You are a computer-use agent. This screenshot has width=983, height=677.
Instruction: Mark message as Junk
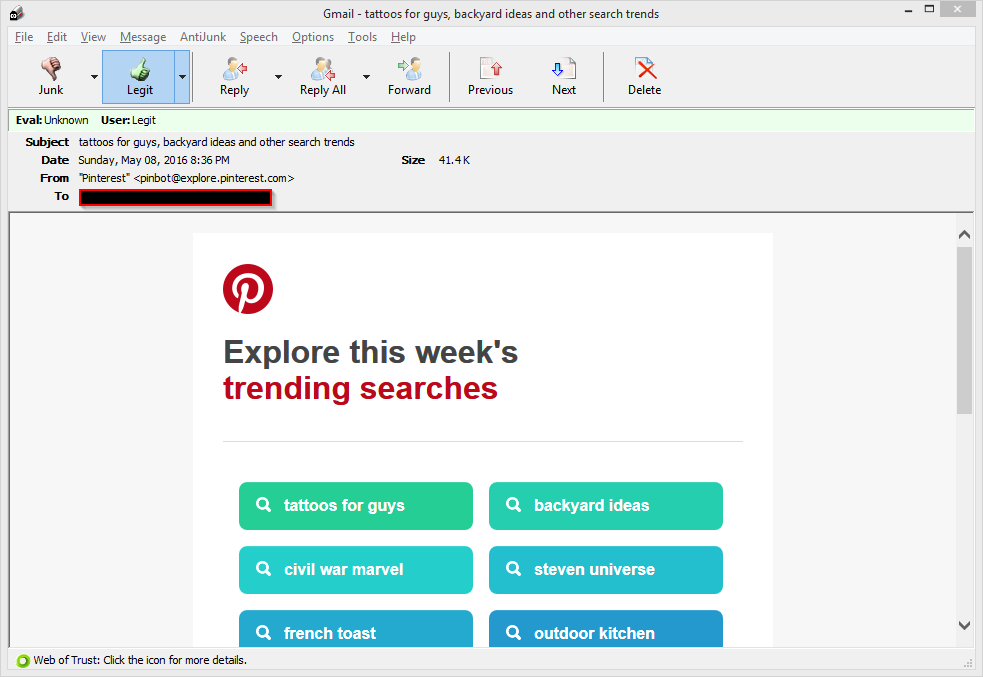click(51, 76)
